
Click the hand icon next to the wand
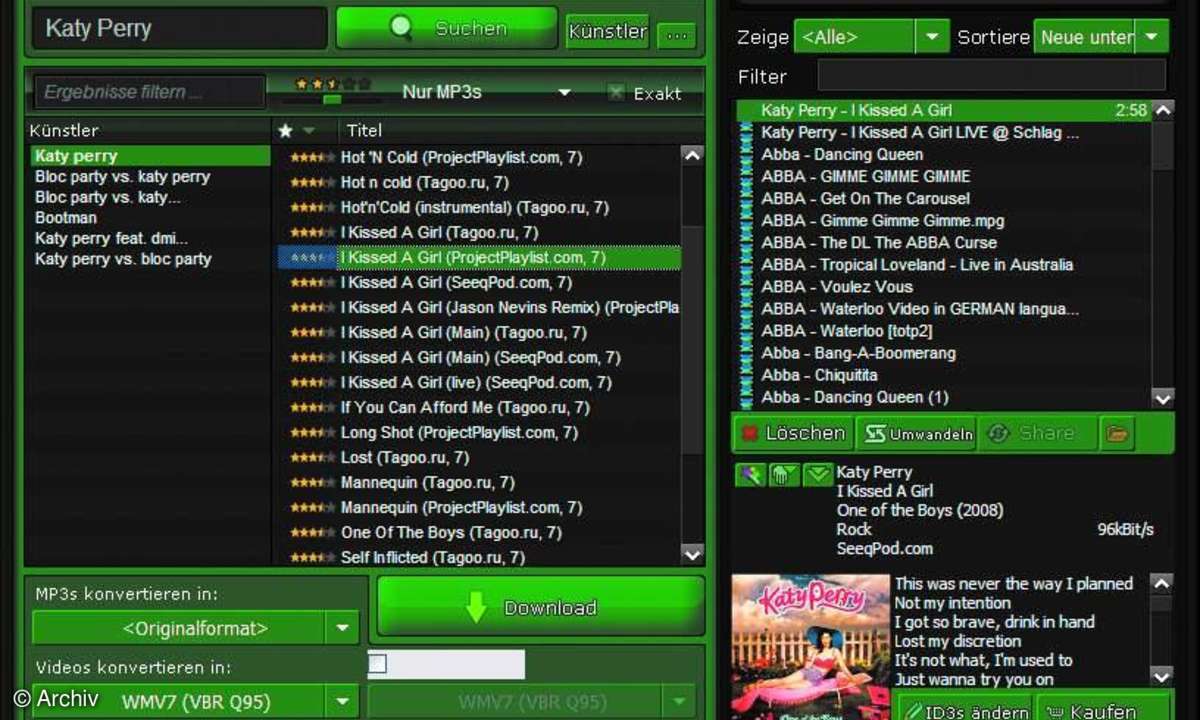click(x=784, y=475)
